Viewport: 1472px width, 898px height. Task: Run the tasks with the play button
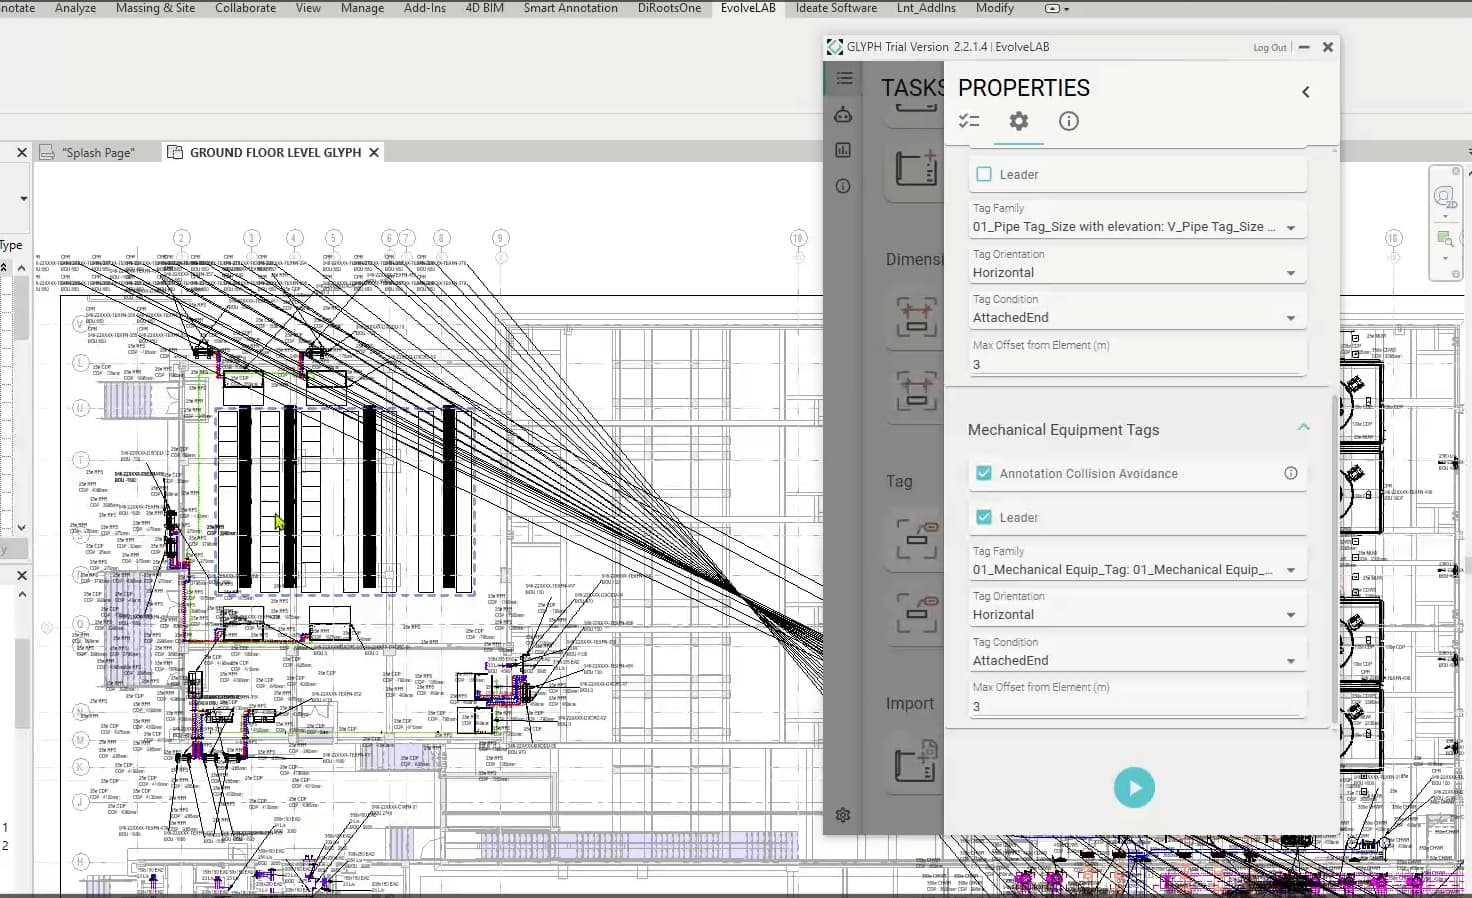point(1134,788)
